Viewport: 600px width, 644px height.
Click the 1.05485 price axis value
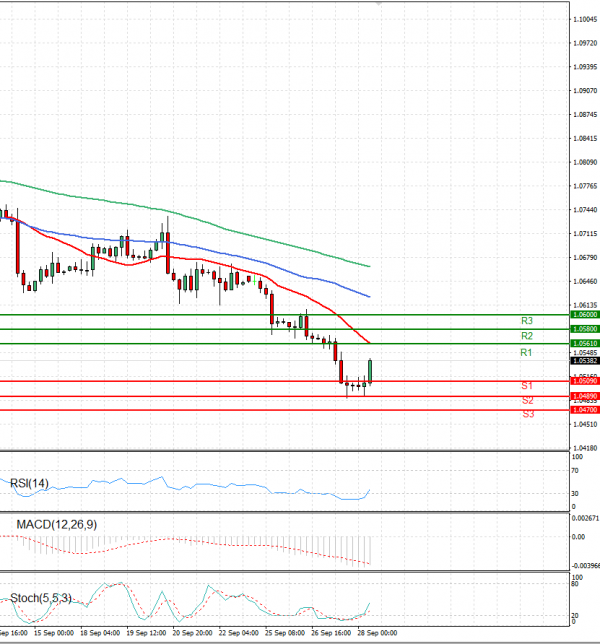click(585, 353)
